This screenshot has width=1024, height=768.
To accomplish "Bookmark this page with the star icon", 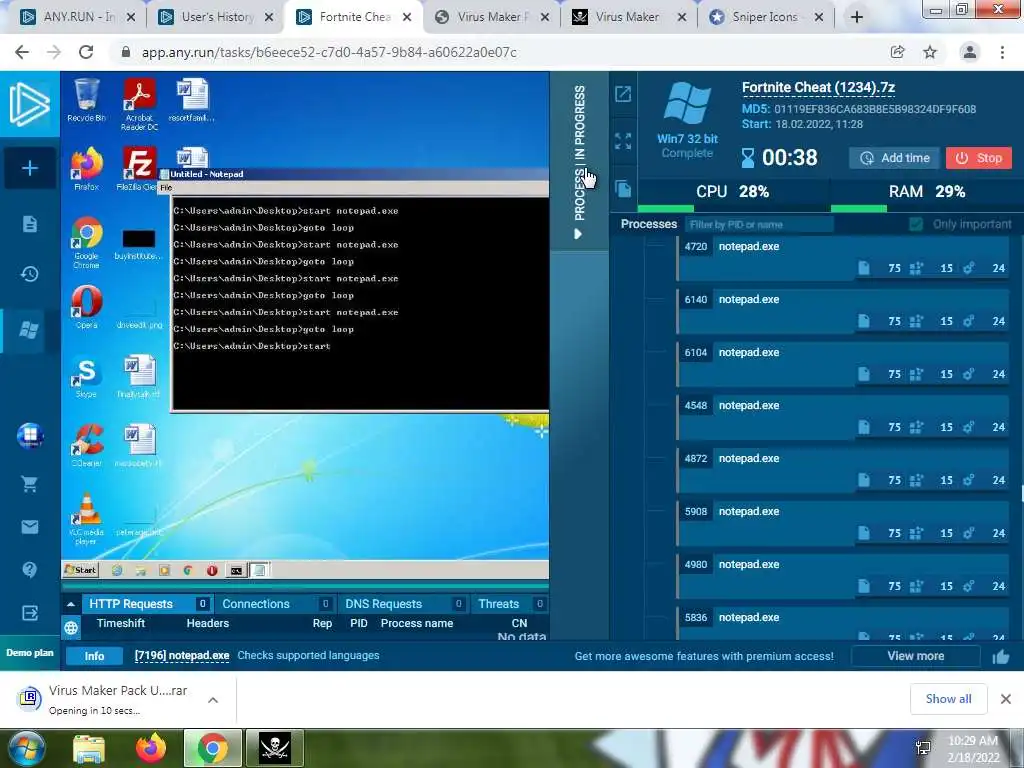I will 930,52.
